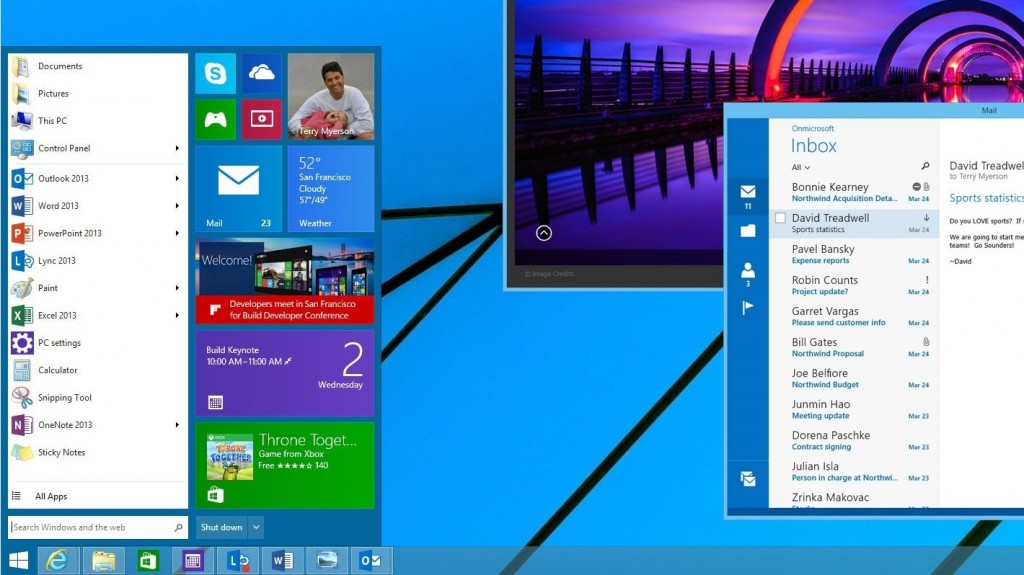Open Dorena Paschke's Contract signing email
The width and height of the screenshot is (1024, 575).
click(x=854, y=440)
